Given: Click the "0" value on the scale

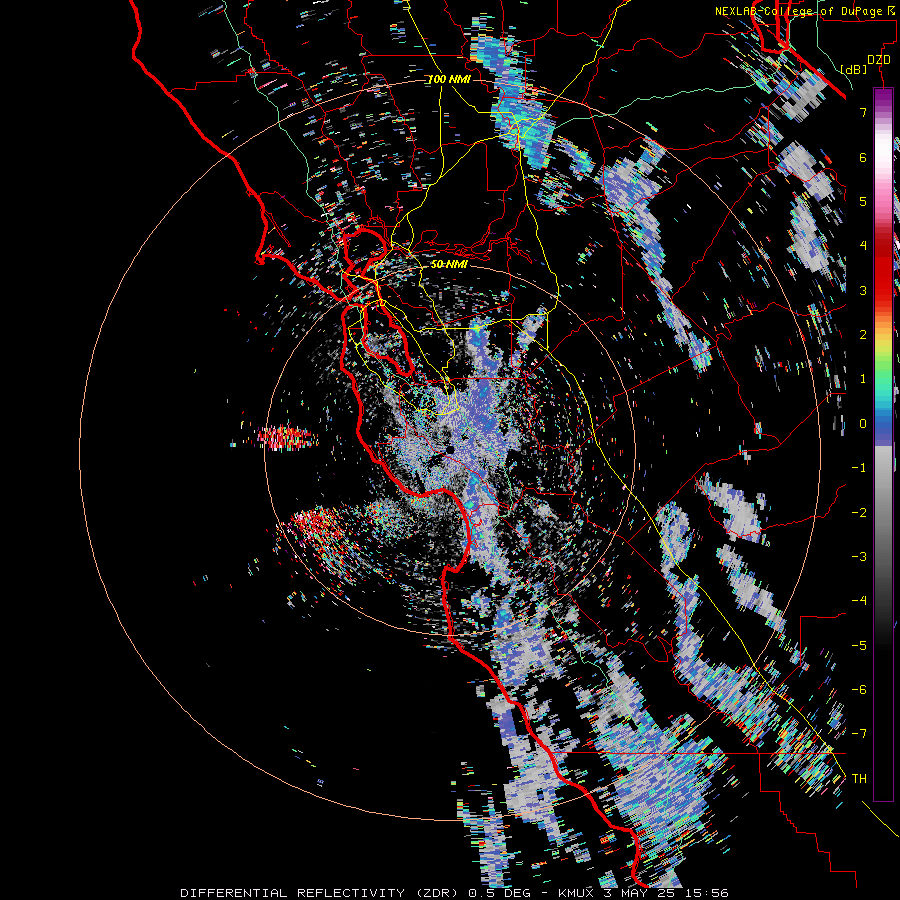Looking at the screenshot, I should coord(863,424).
